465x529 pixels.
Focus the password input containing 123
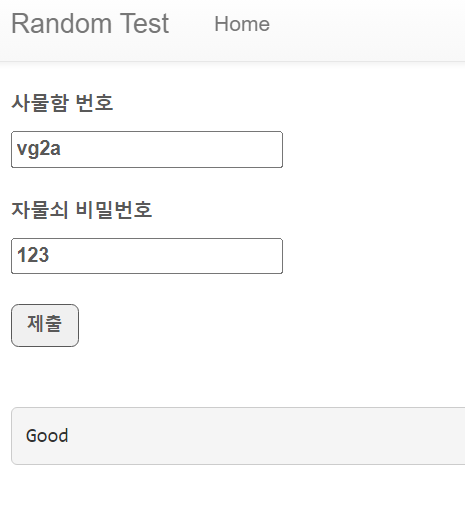pos(147,256)
